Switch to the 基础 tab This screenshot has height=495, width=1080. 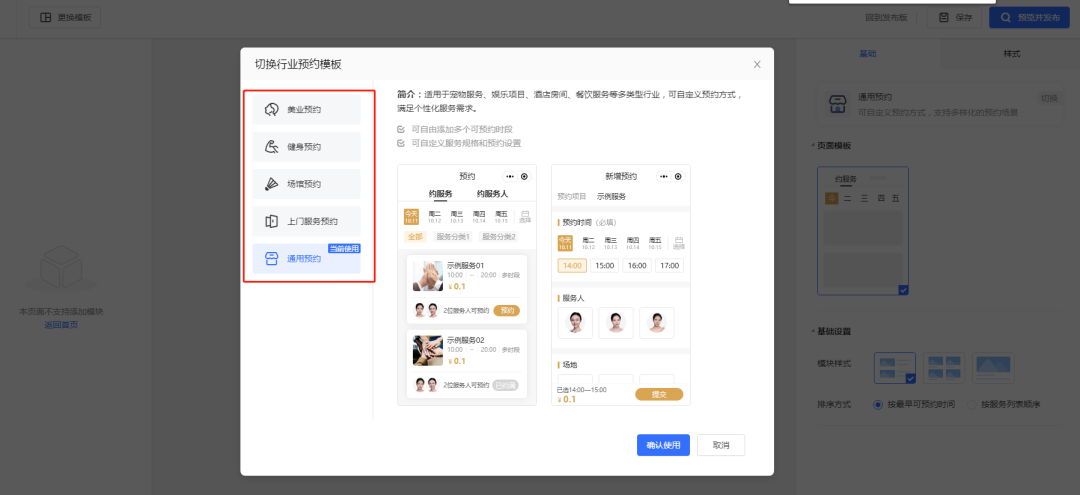pyautogui.click(x=868, y=54)
